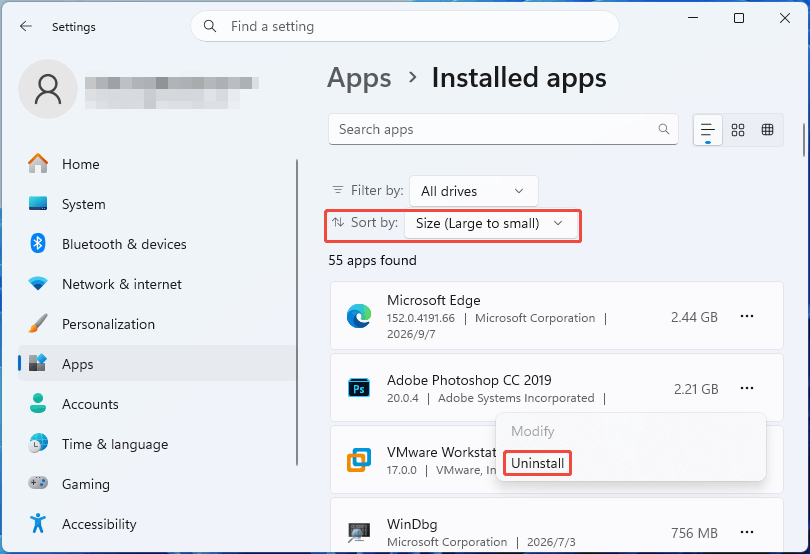
Task: Click the System monitor icon
Action: click(38, 204)
